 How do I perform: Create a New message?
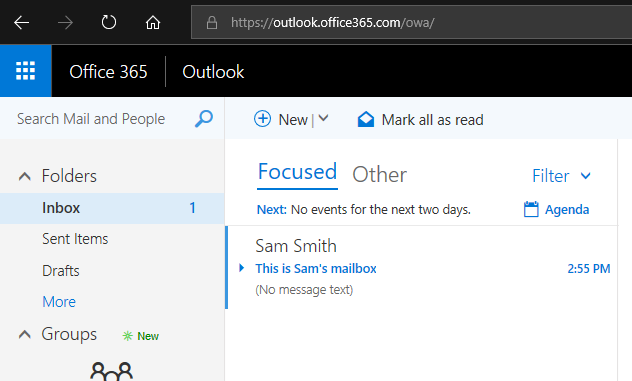[293, 120]
